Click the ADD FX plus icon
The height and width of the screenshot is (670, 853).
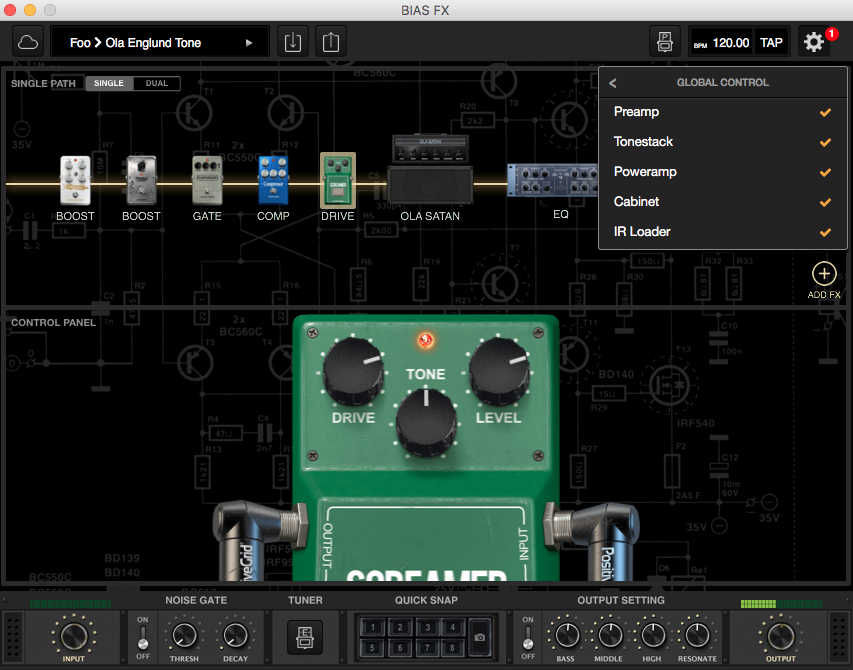point(824,274)
